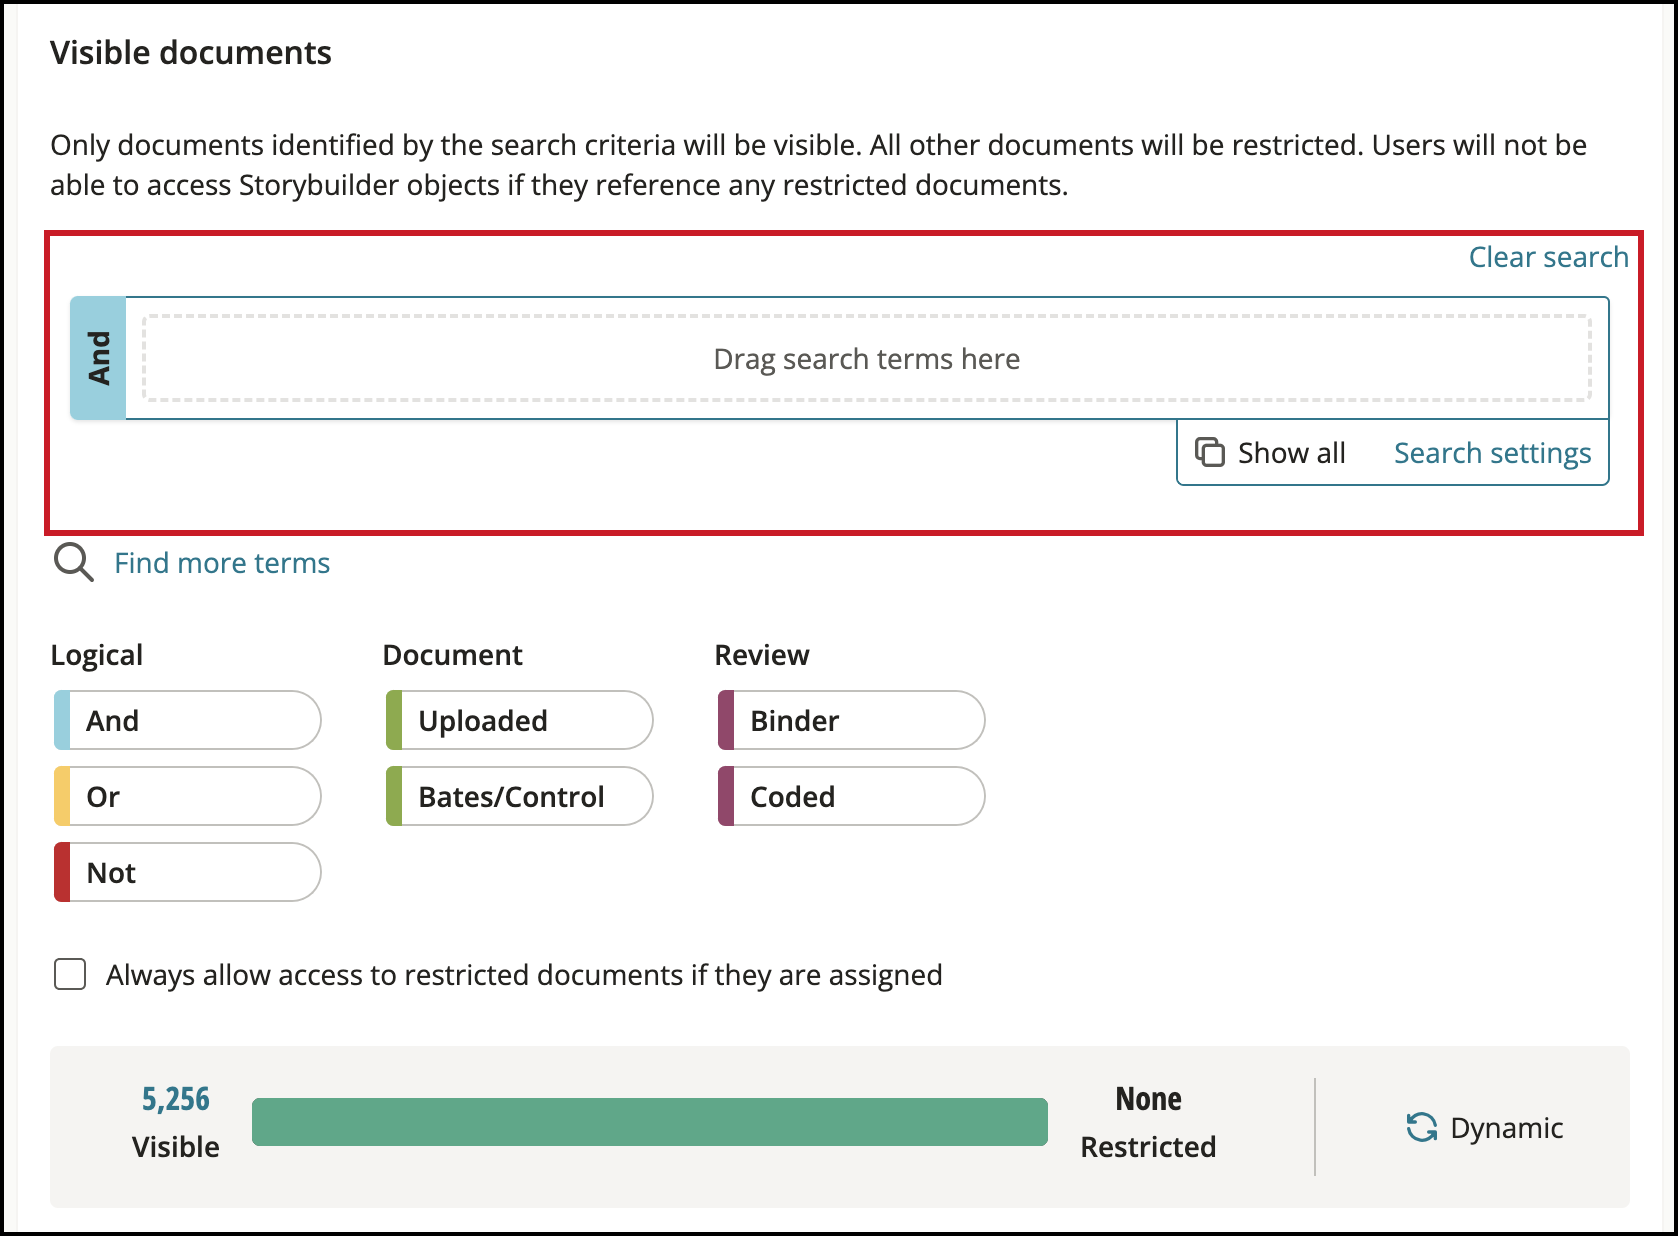Viewport: 1678px width, 1236px height.
Task: Click the Logical column heading
Action: click(97, 655)
